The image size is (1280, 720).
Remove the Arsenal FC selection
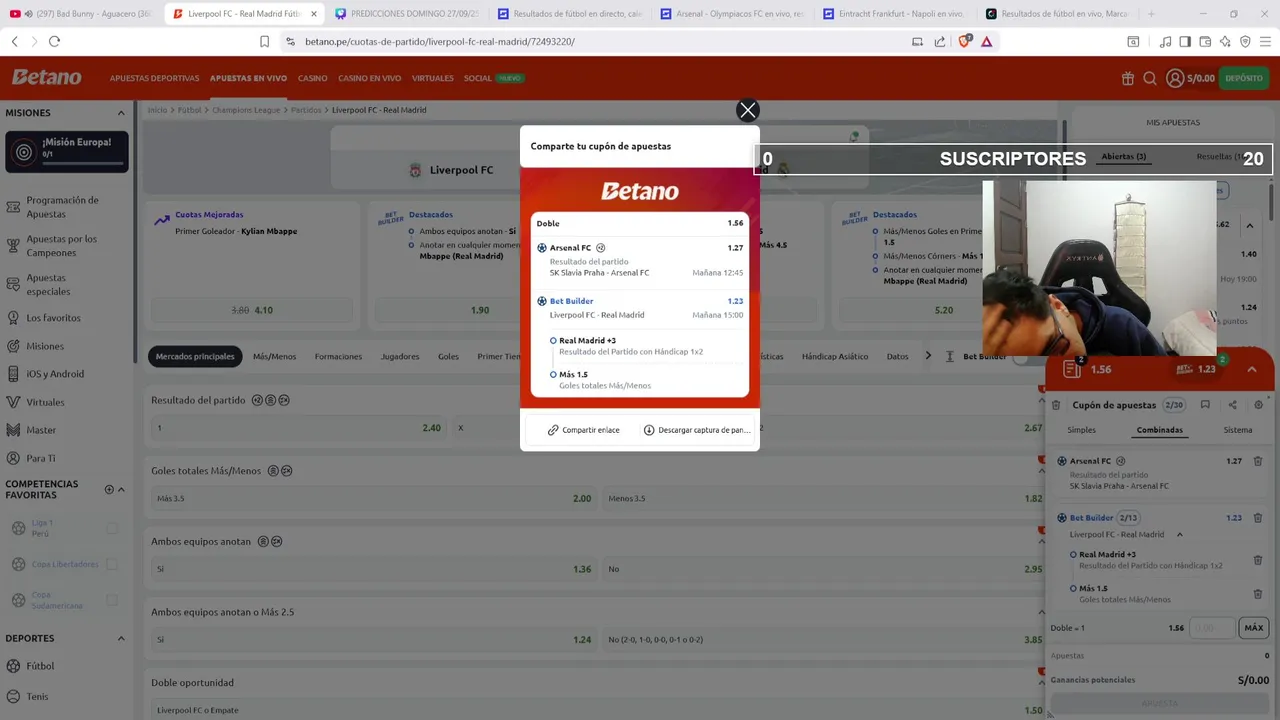(x=1258, y=461)
